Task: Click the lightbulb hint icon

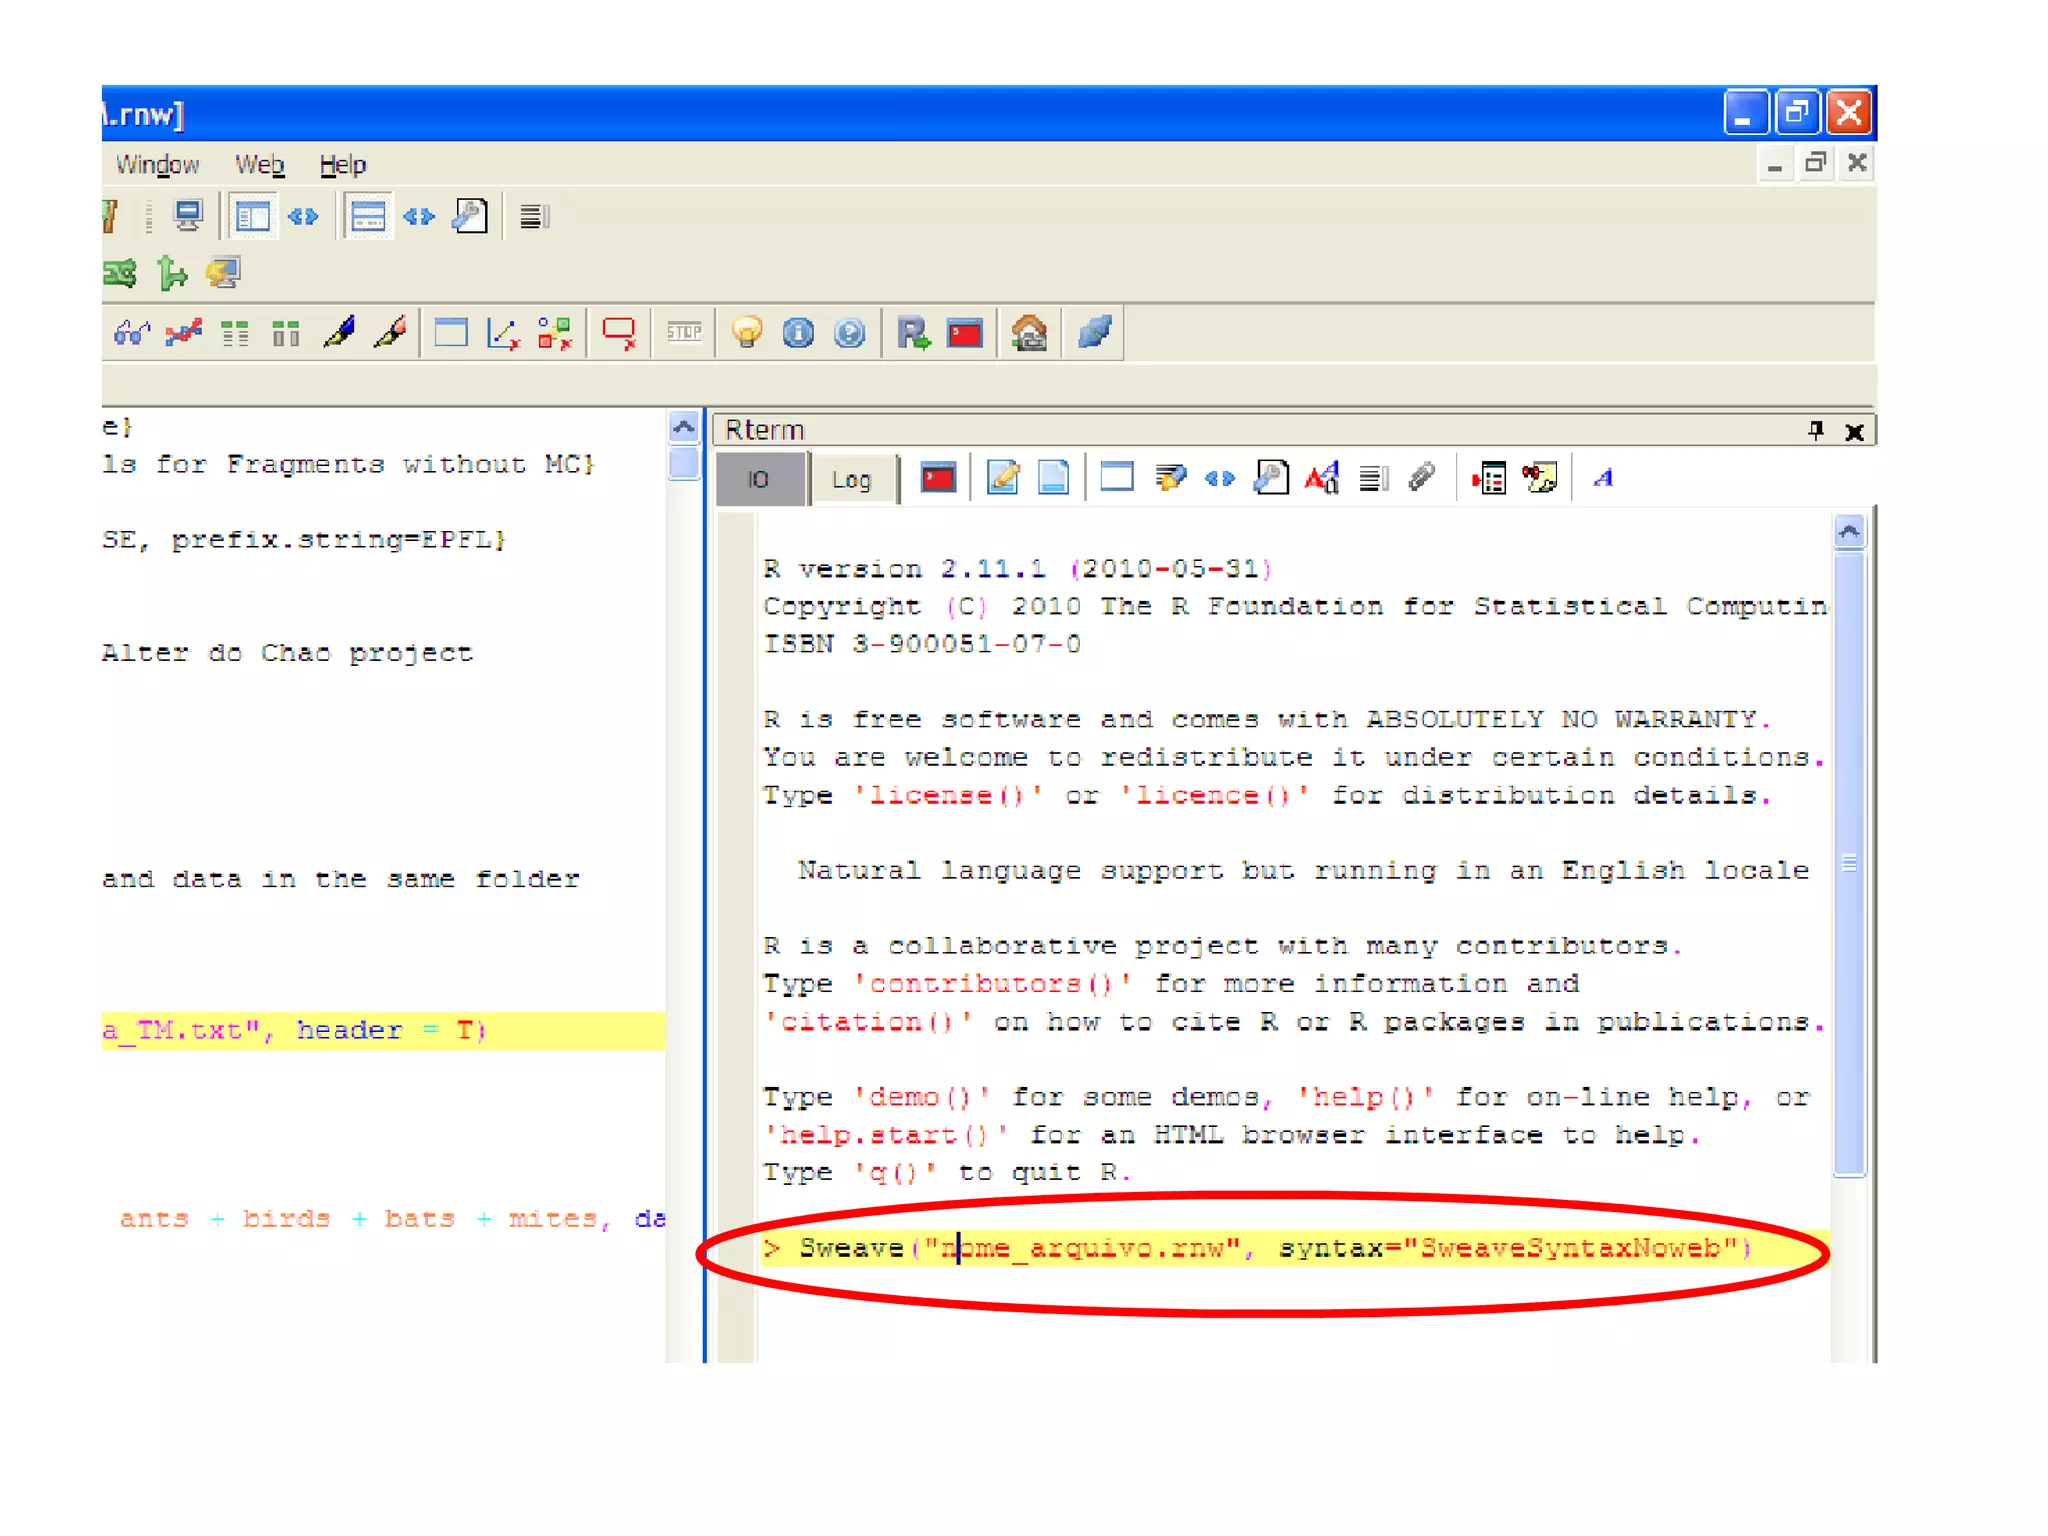Action: (x=746, y=333)
